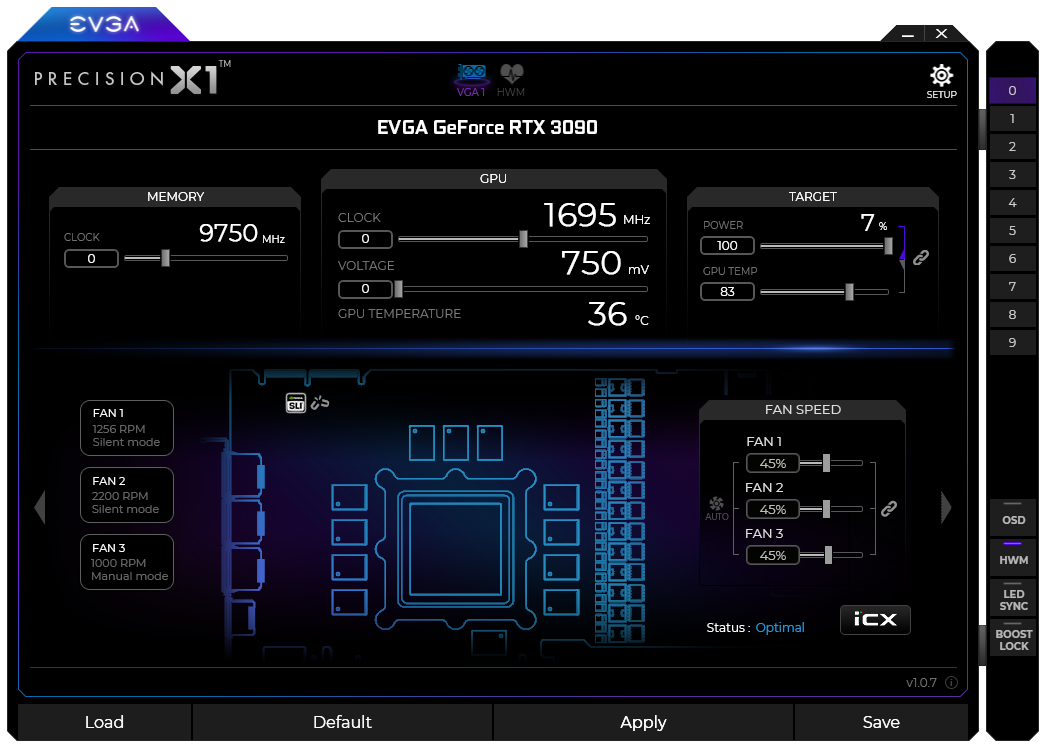
Task: Click the GPU die on the board diagram
Action: coord(455,549)
